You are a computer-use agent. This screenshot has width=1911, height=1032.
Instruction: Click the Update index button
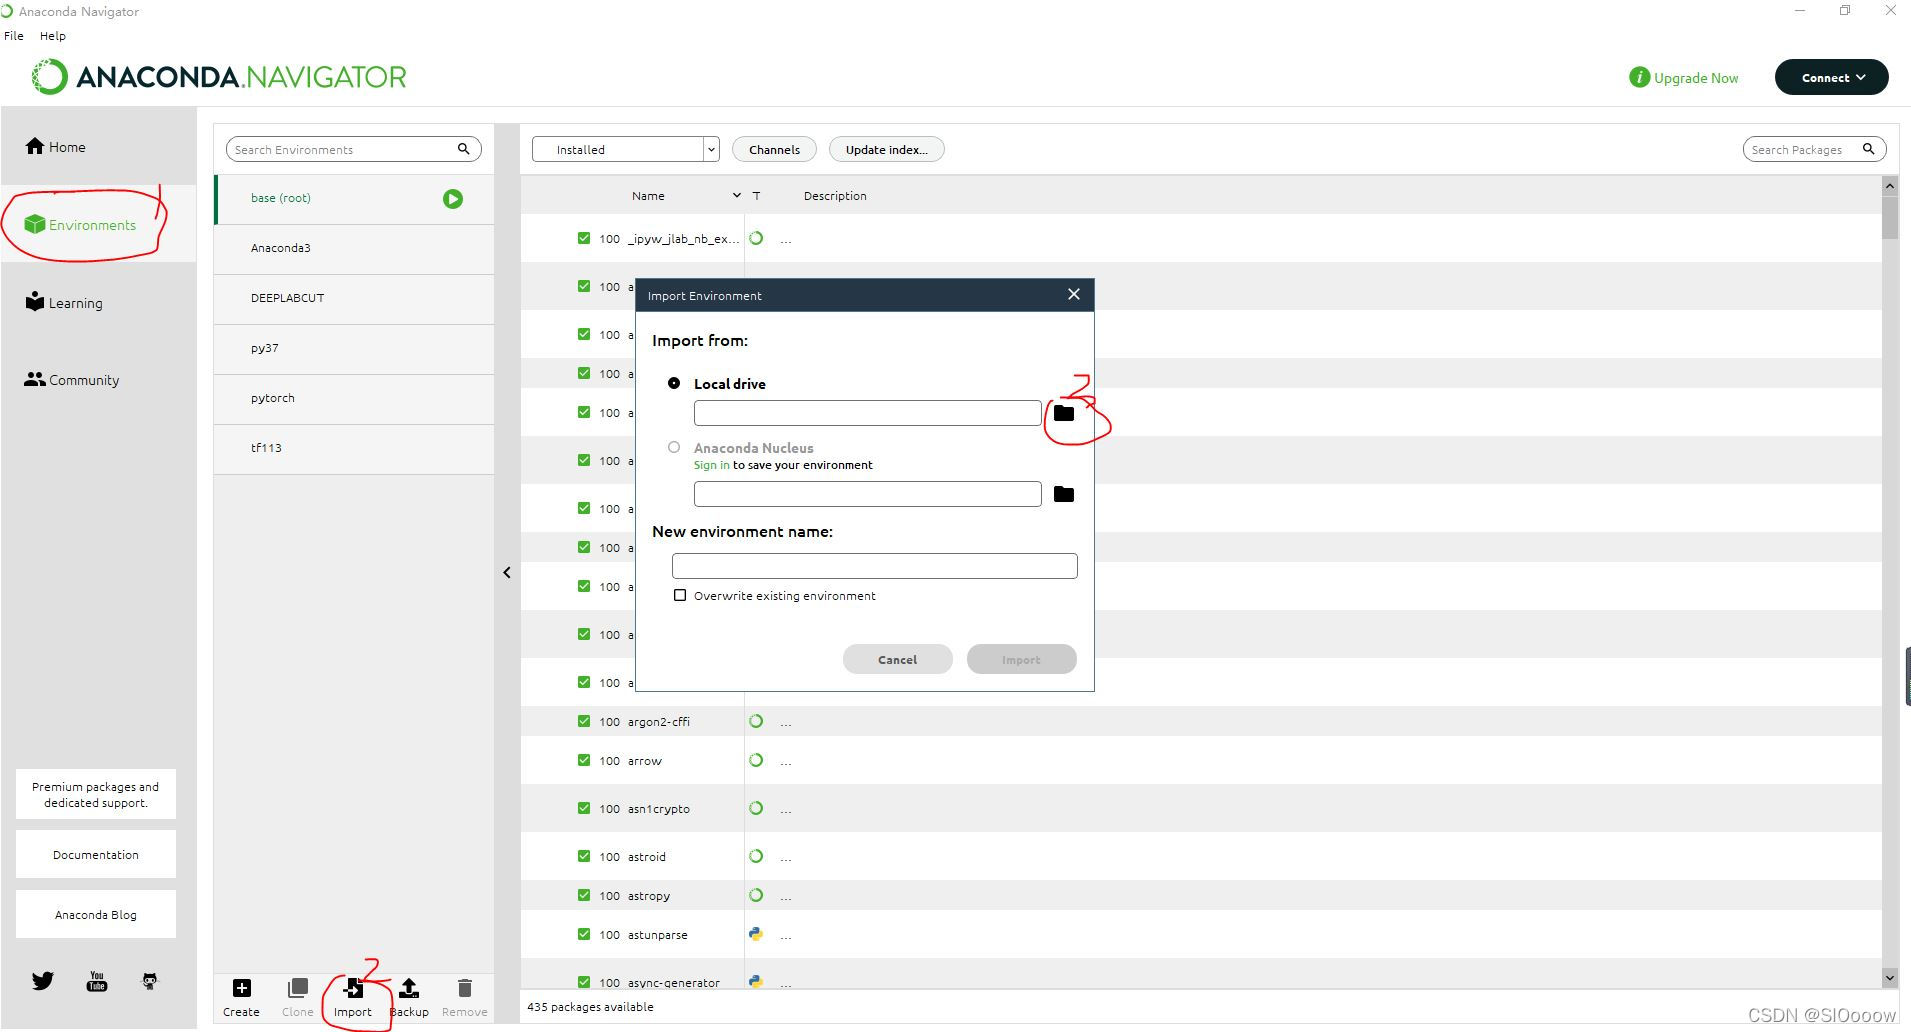pos(887,149)
